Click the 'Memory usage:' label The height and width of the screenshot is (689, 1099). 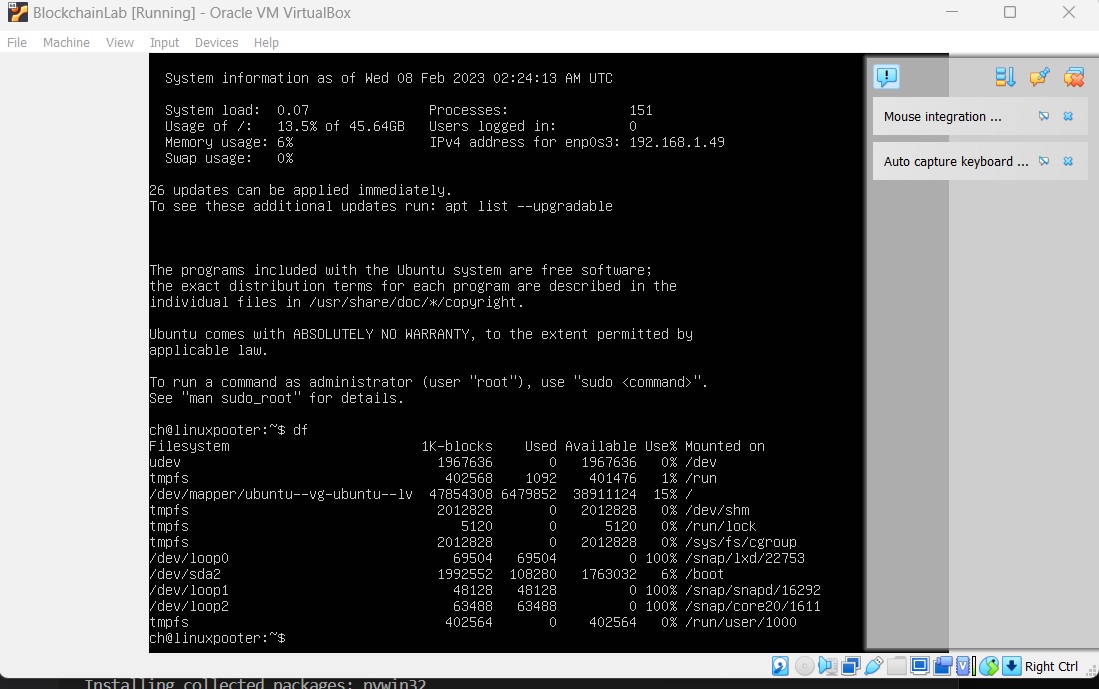click(217, 143)
